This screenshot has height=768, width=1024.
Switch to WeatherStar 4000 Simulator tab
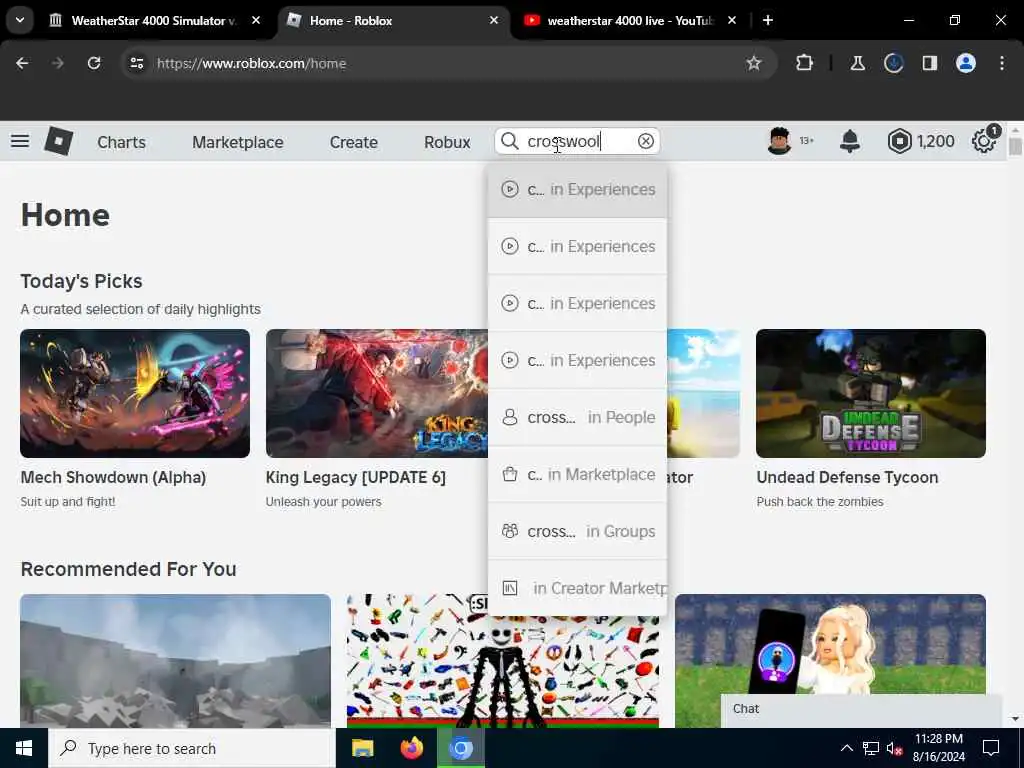153,20
